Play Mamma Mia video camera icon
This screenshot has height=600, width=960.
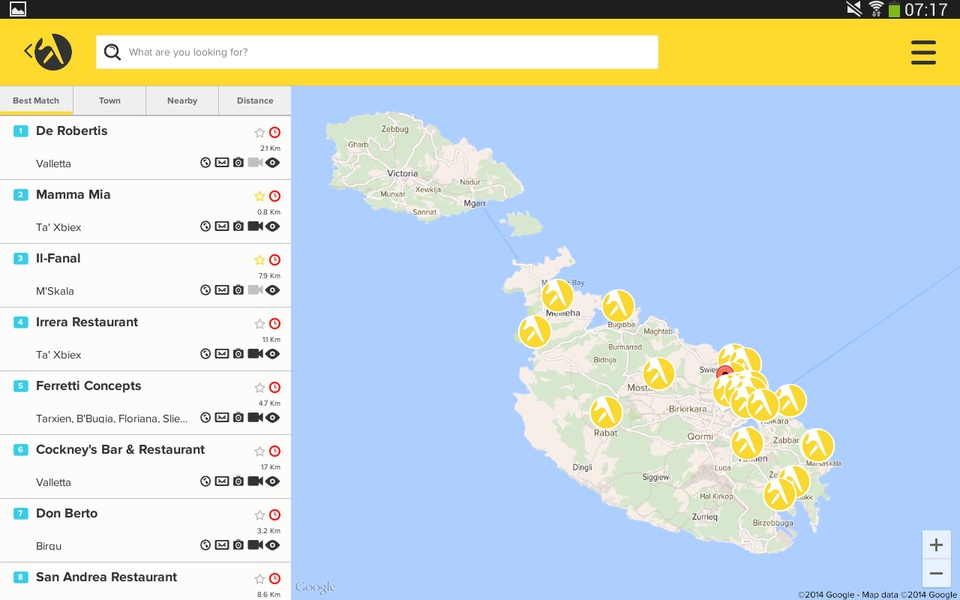pyautogui.click(x=255, y=226)
